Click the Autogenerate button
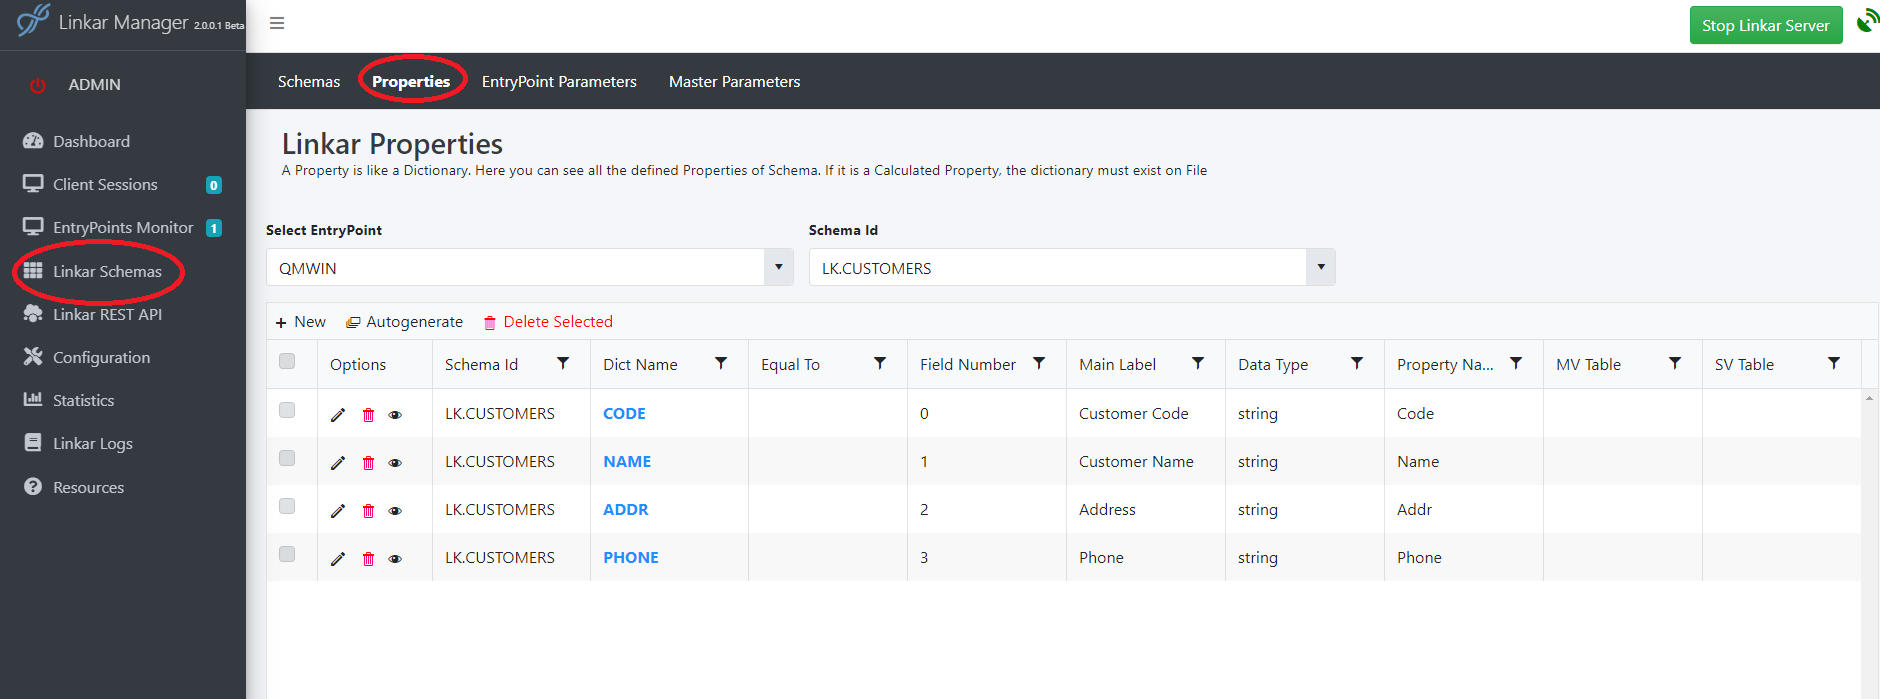Image resolution: width=1880 pixels, height=699 pixels. (x=404, y=322)
